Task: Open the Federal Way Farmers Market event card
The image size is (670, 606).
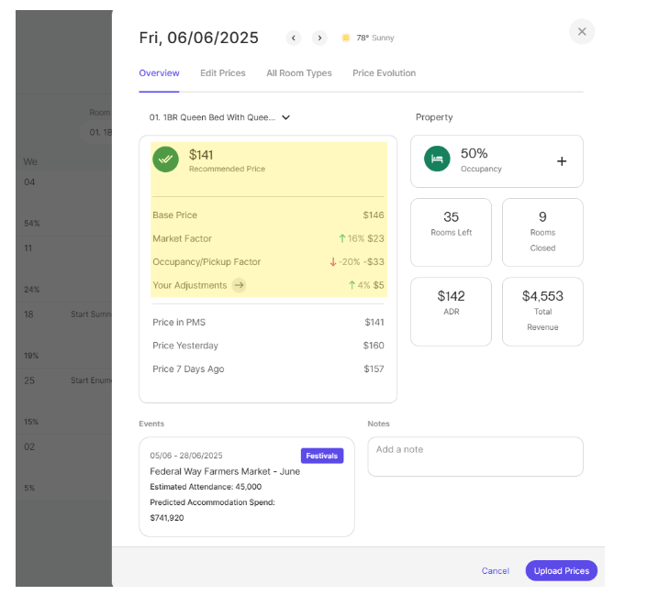Action: point(246,487)
